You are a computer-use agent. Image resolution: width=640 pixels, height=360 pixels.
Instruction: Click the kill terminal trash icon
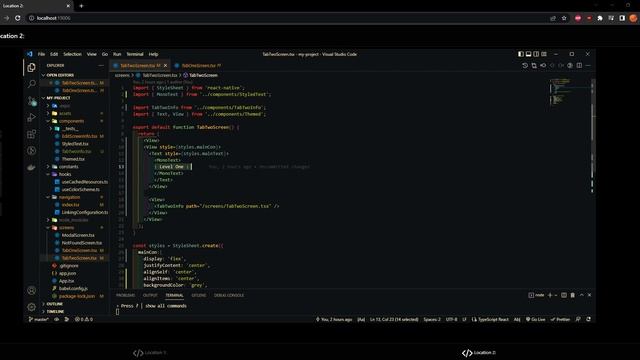(573, 295)
